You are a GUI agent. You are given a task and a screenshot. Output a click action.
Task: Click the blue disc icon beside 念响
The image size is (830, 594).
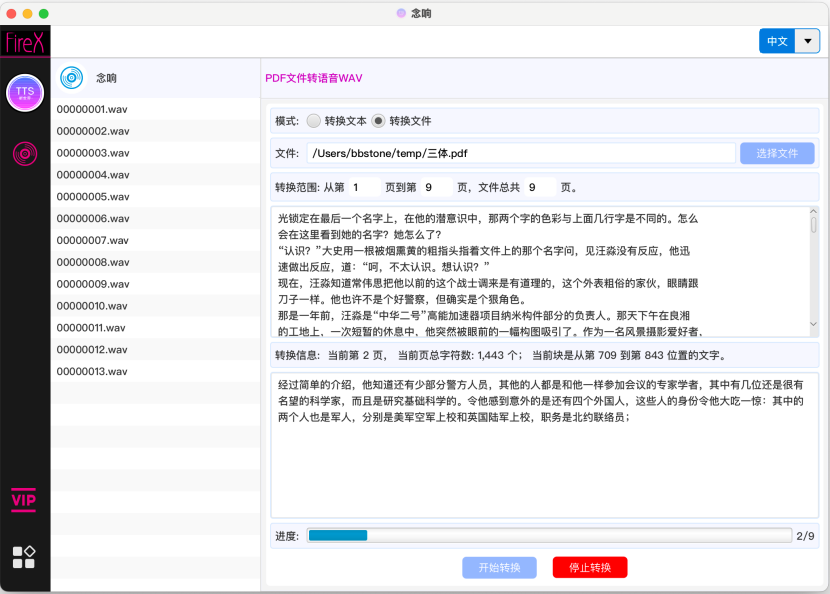71,78
